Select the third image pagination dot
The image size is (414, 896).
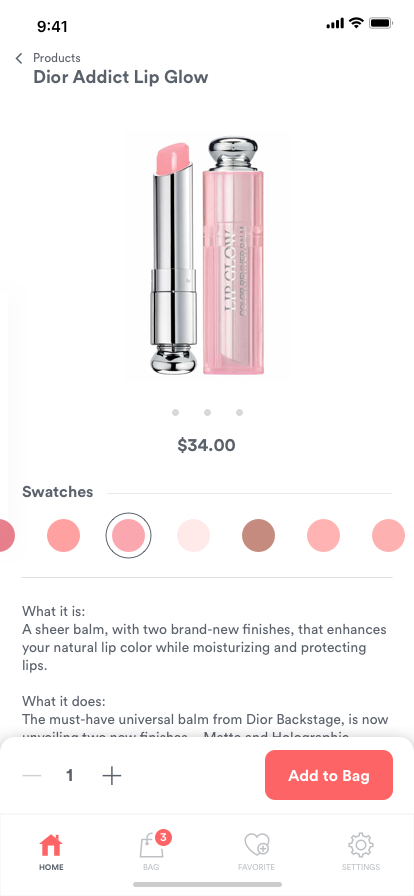240,413
